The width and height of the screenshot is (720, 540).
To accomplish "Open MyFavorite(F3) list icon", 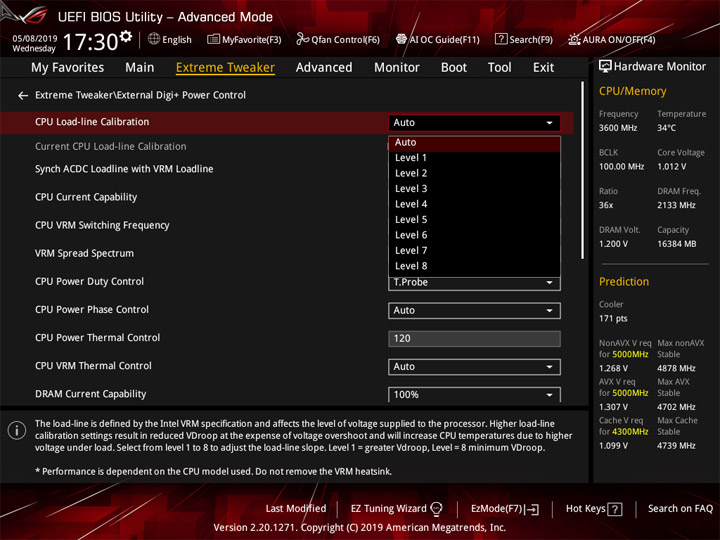I will [213, 39].
